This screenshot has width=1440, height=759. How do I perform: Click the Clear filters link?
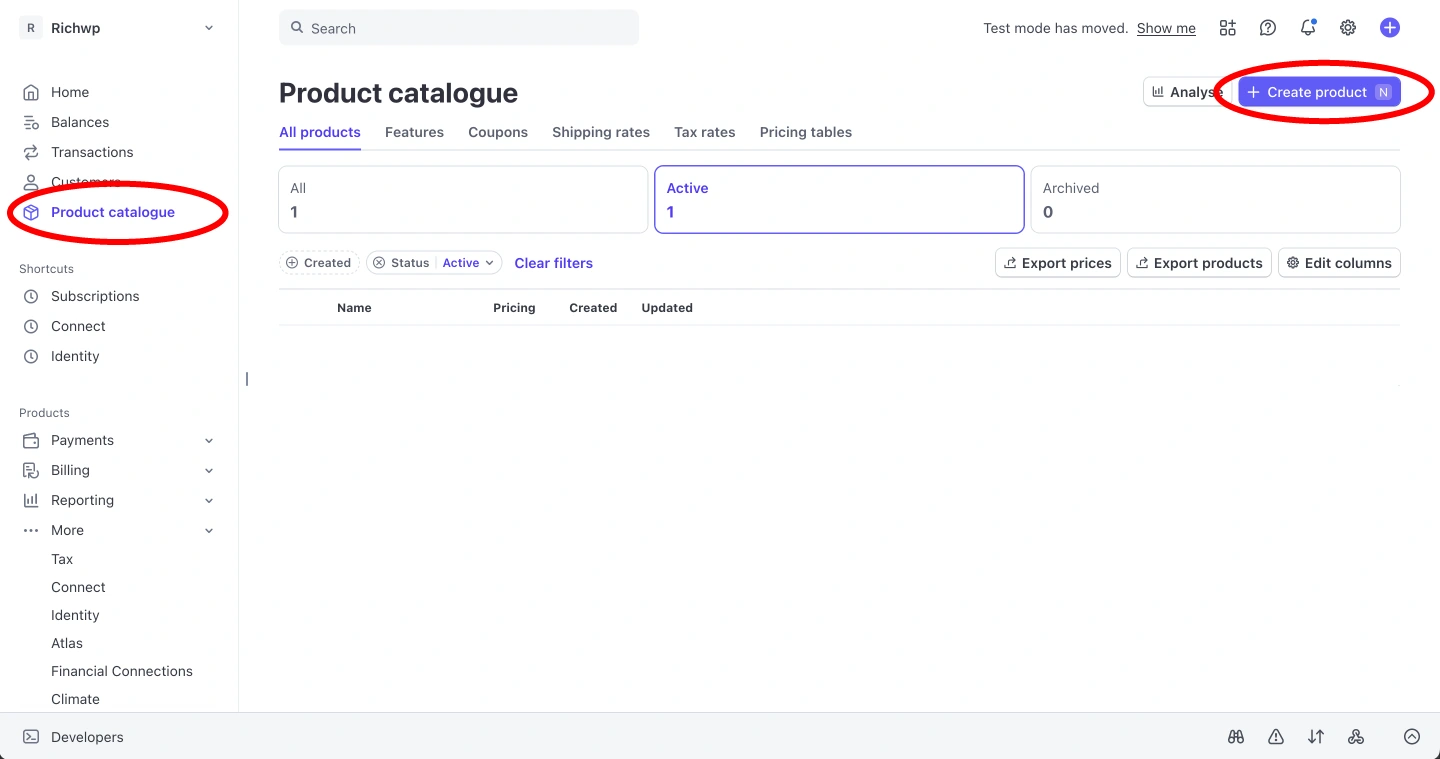[553, 263]
